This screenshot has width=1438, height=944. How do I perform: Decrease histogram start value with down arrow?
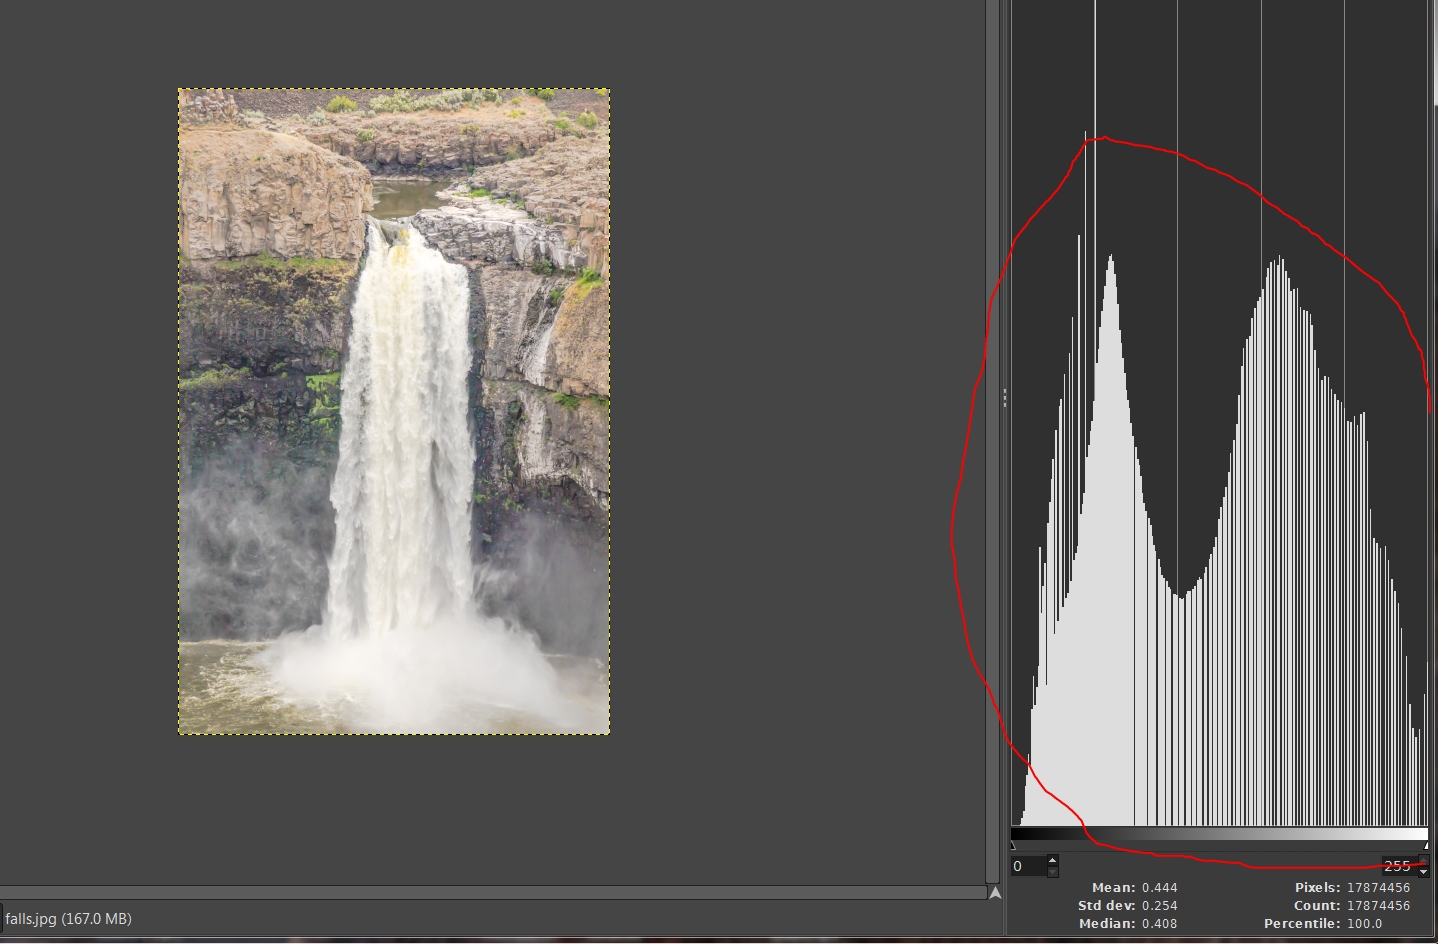tap(1053, 872)
